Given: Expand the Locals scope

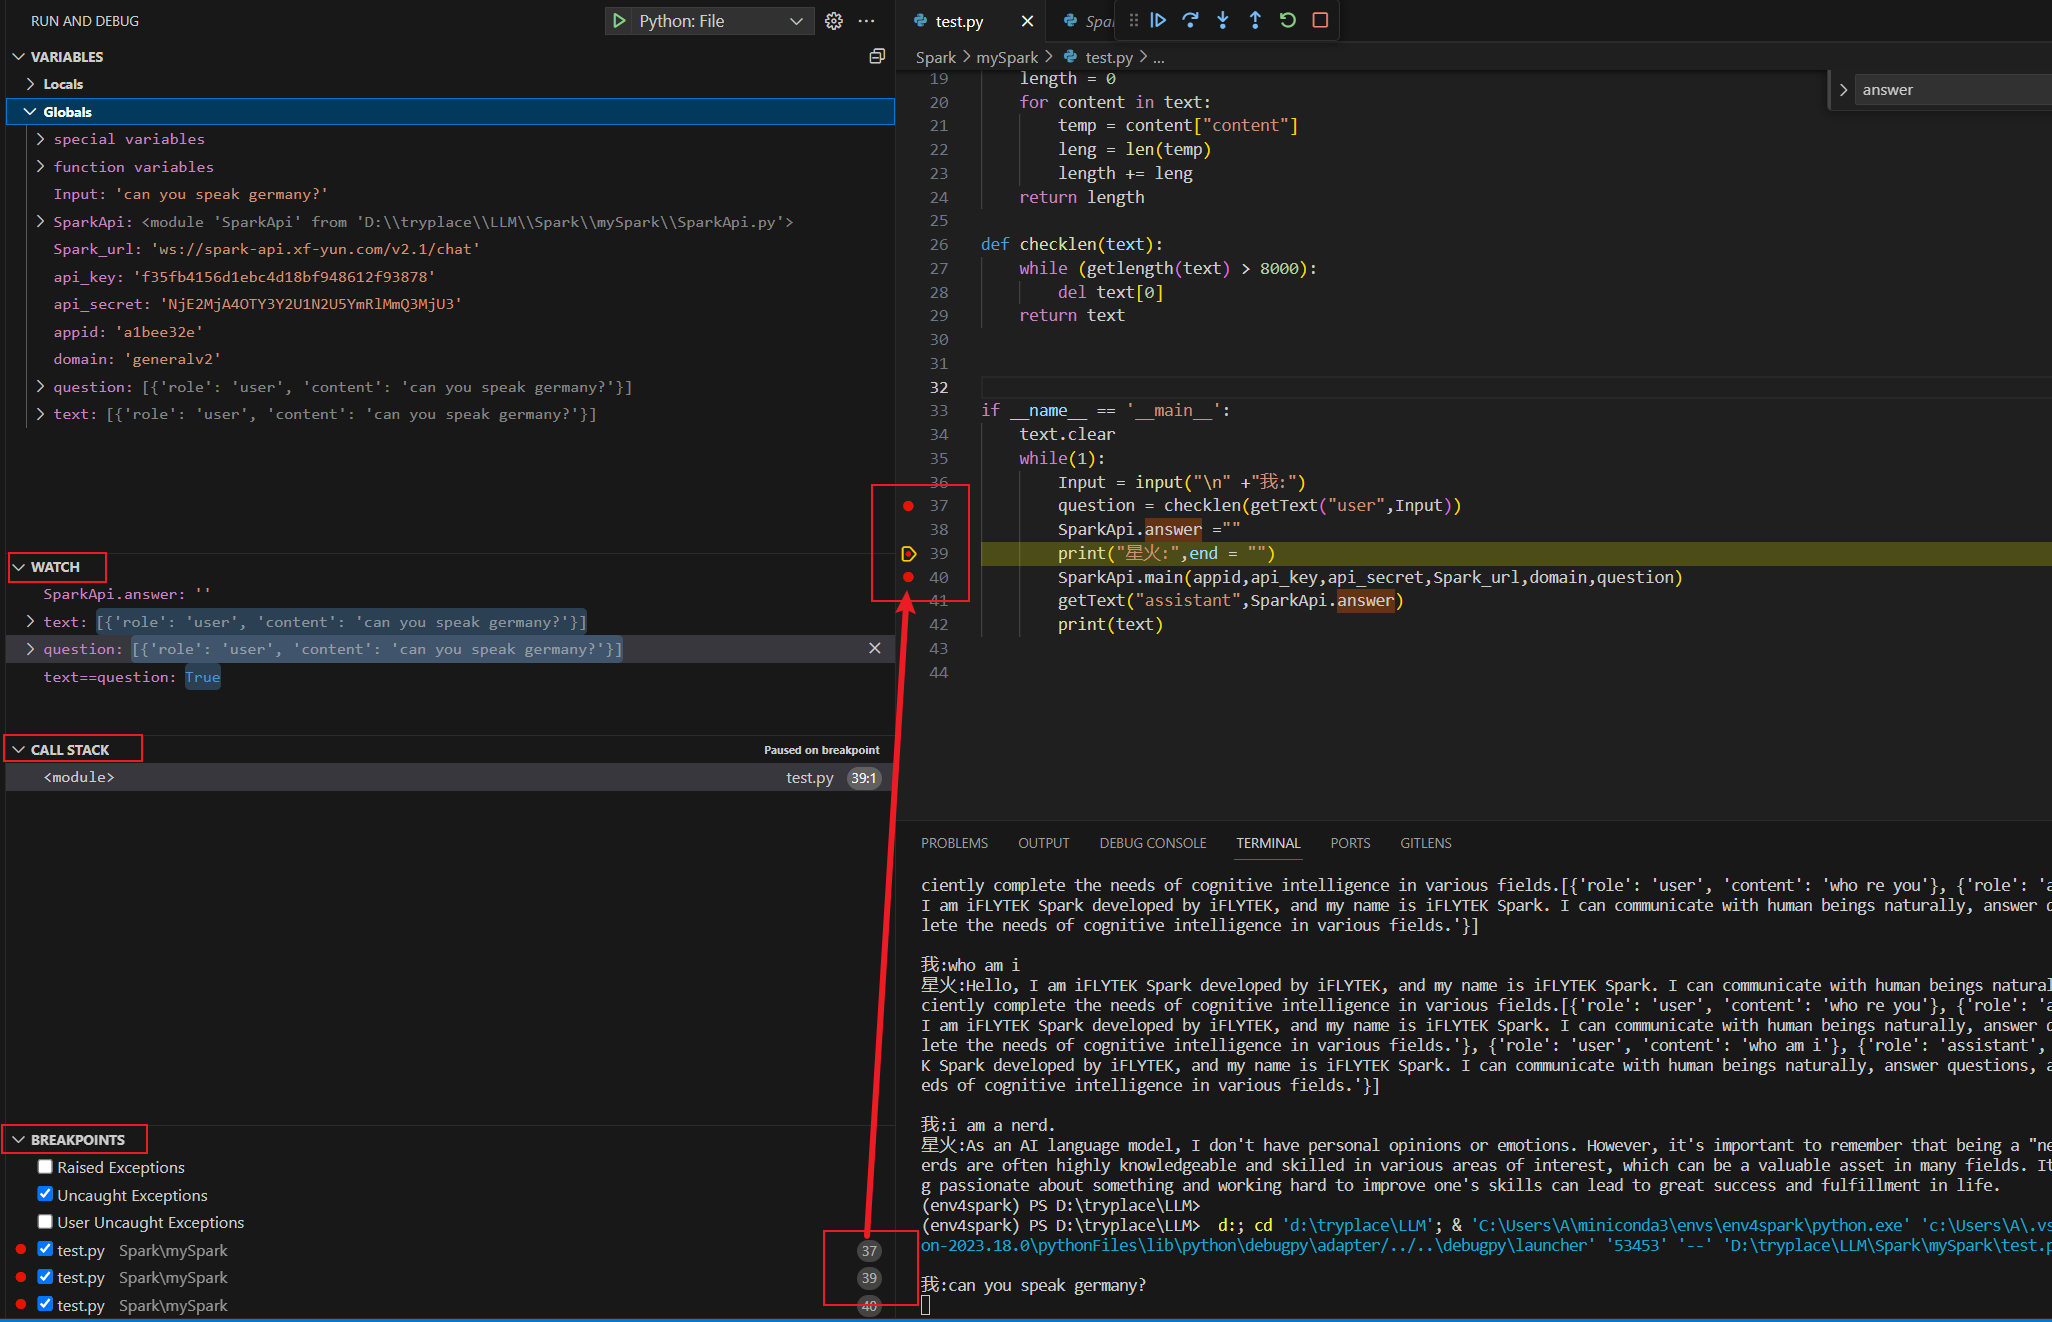Looking at the screenshot, I should 30,84.
